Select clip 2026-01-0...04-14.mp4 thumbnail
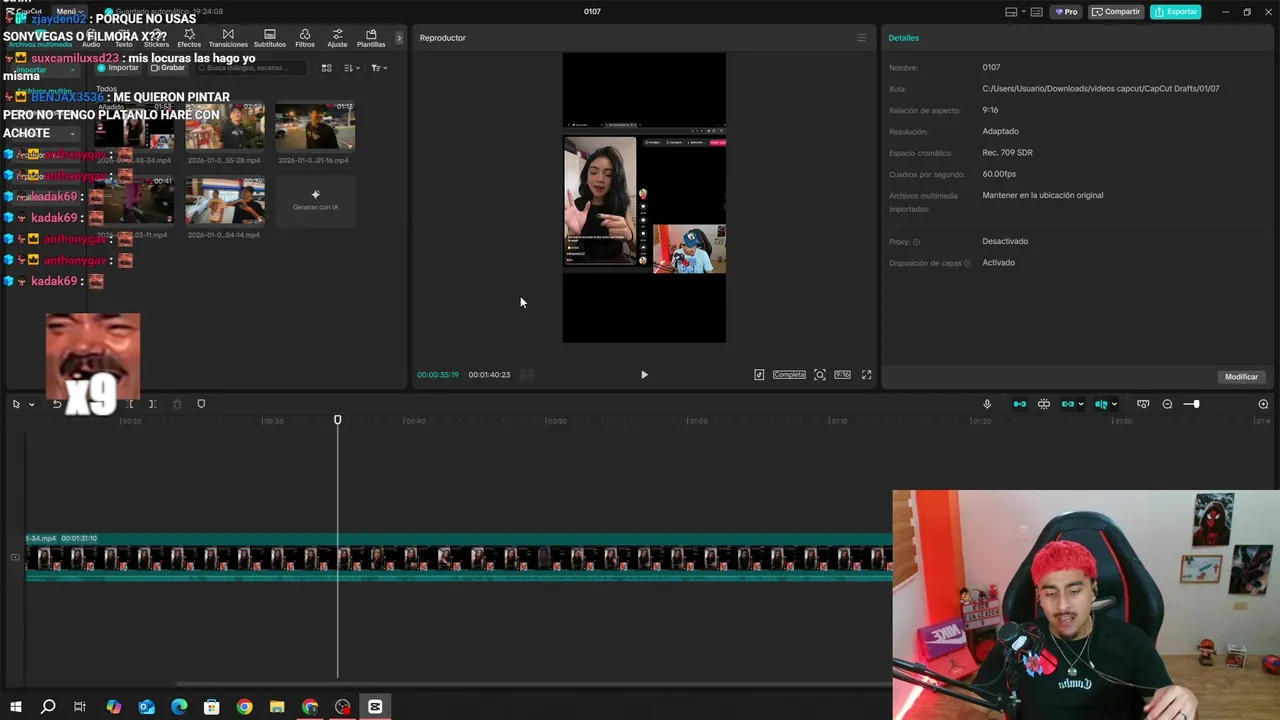The height and width of the screenshot is (720, 1280). [x=224, y=201]
